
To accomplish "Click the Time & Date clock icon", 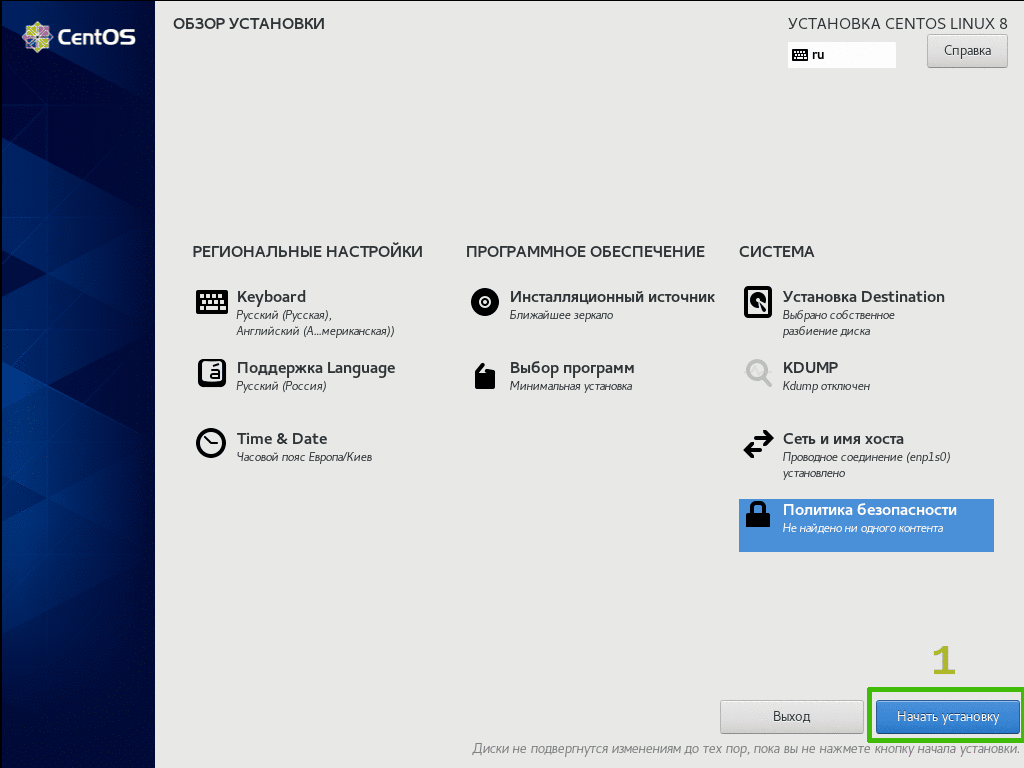I will (211, 443).
